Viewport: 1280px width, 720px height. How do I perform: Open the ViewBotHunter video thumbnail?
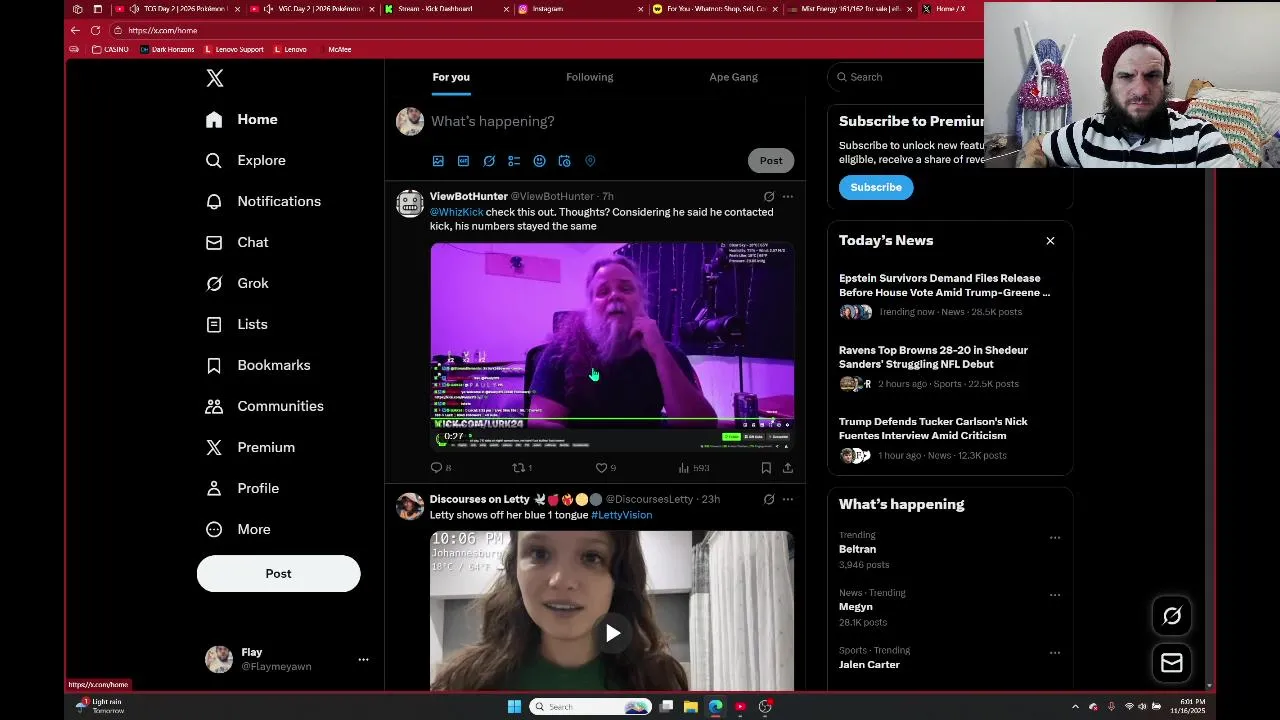tap(612, 347)
